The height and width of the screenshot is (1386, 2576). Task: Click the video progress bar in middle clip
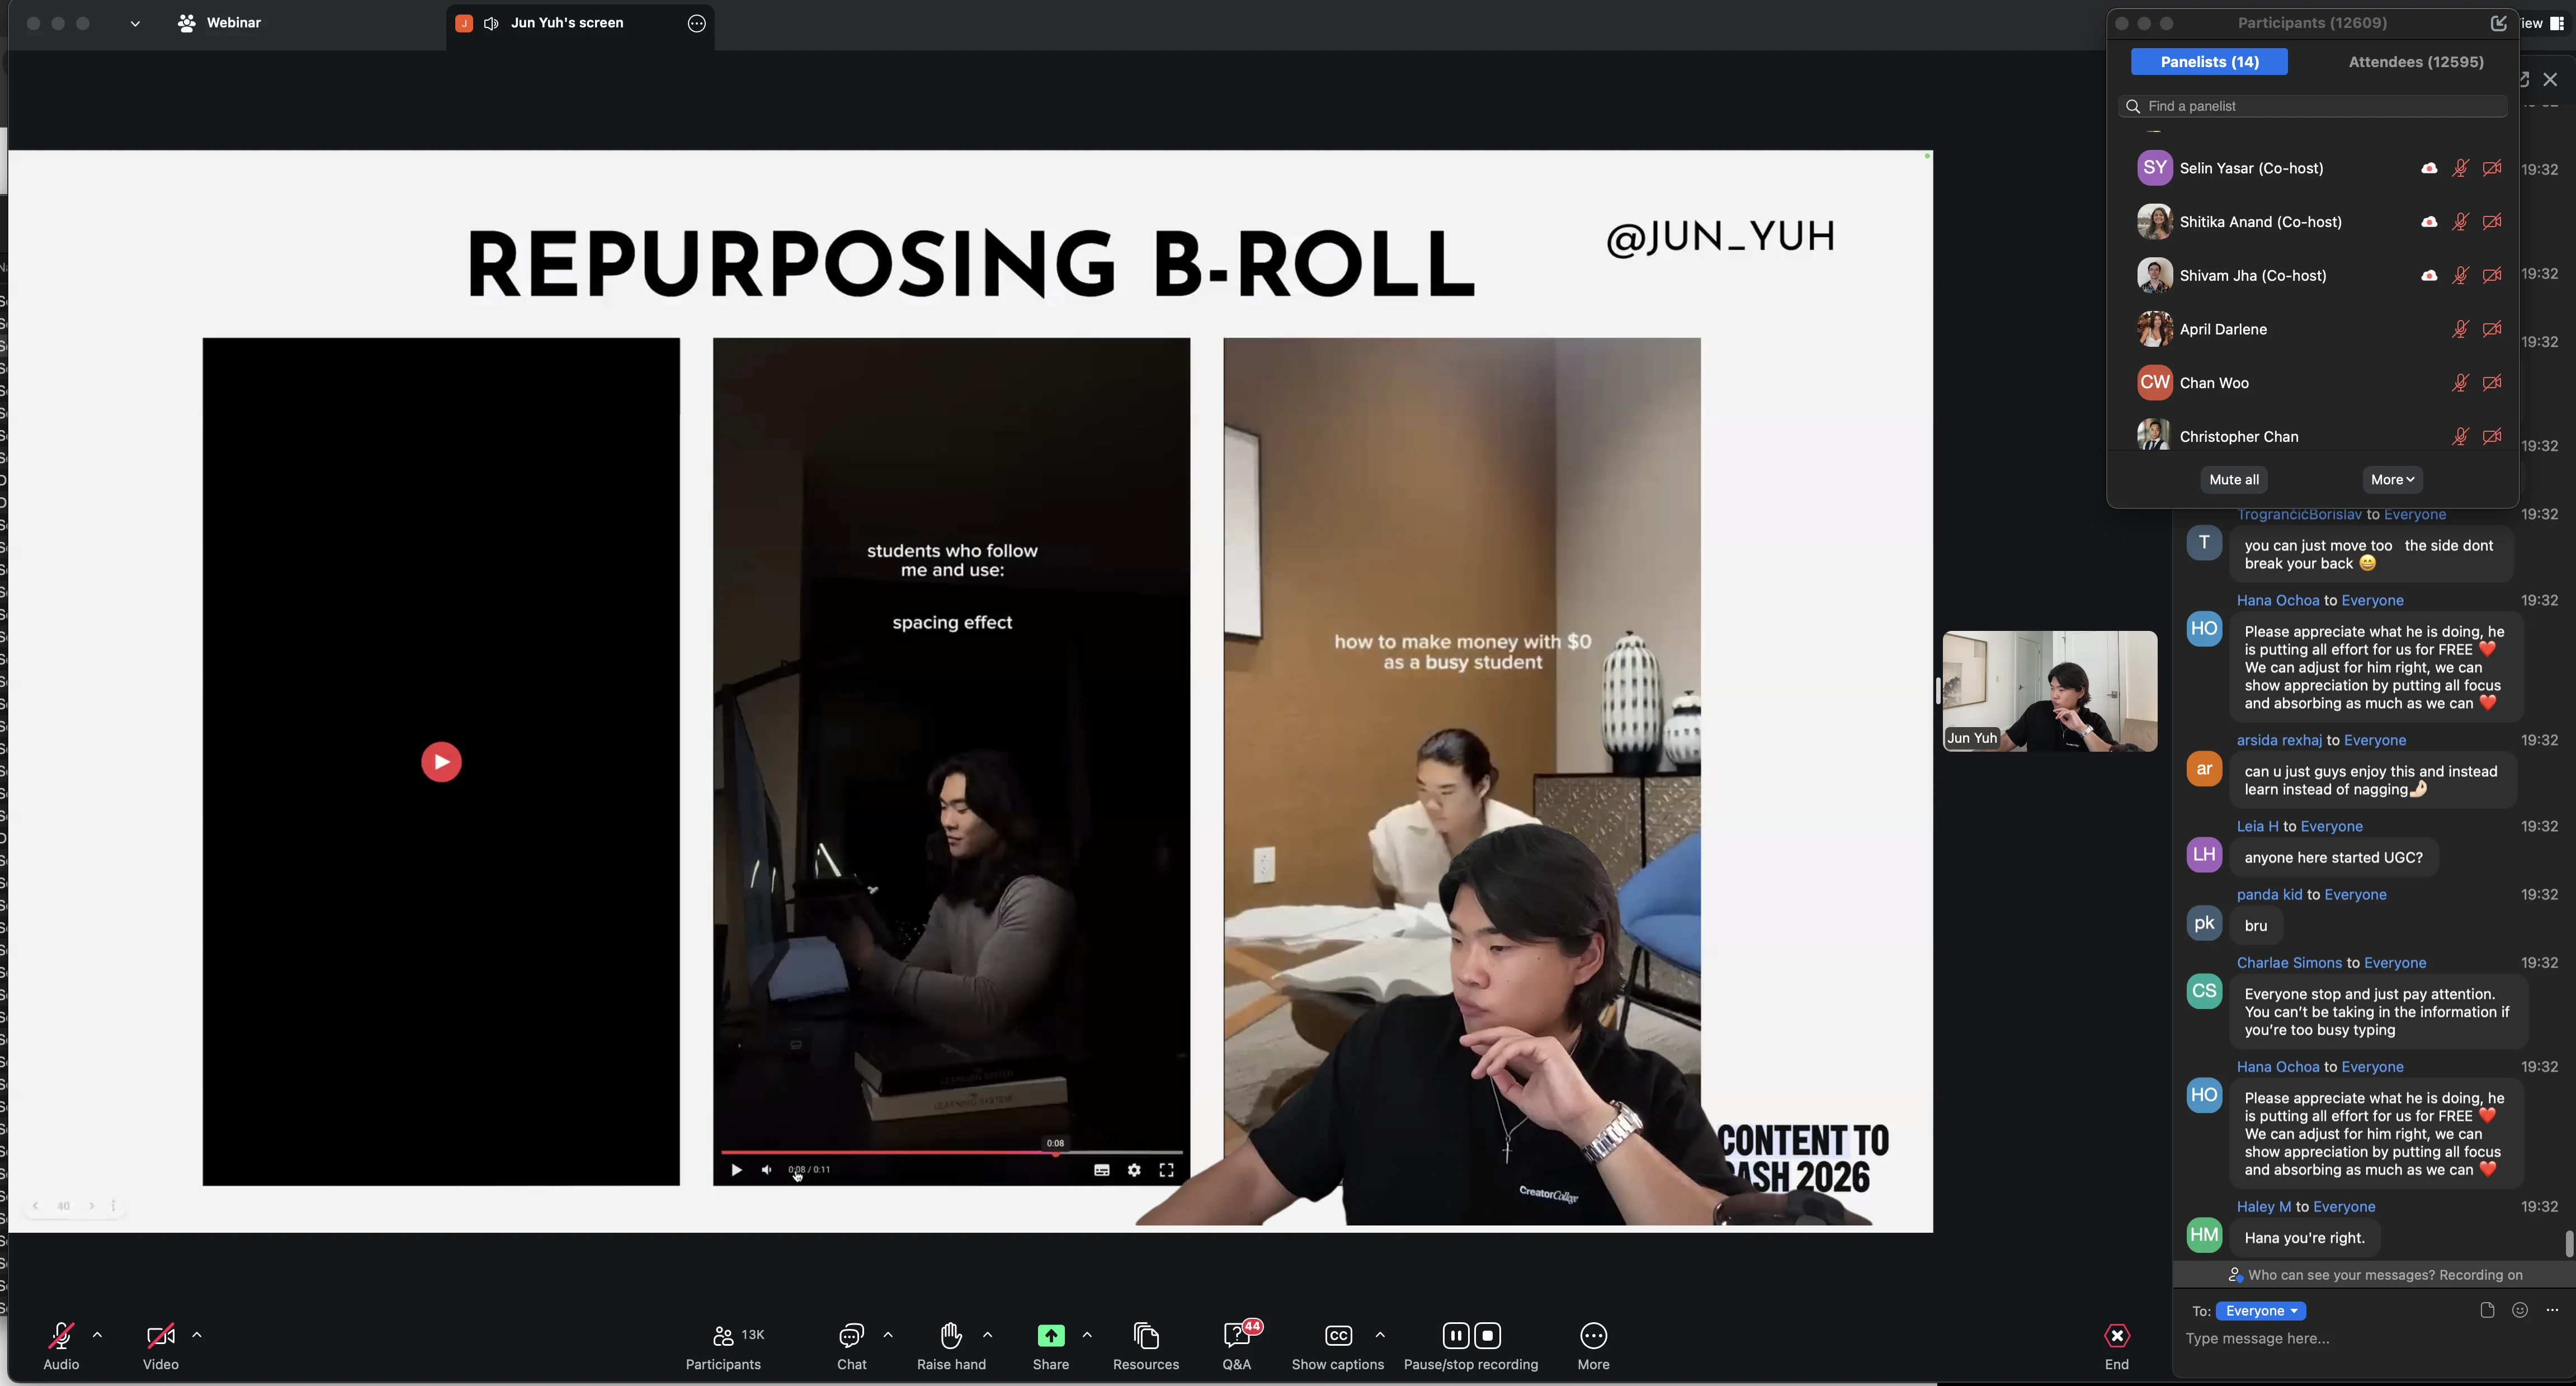pyautogui.click(x=950, y=1153)
